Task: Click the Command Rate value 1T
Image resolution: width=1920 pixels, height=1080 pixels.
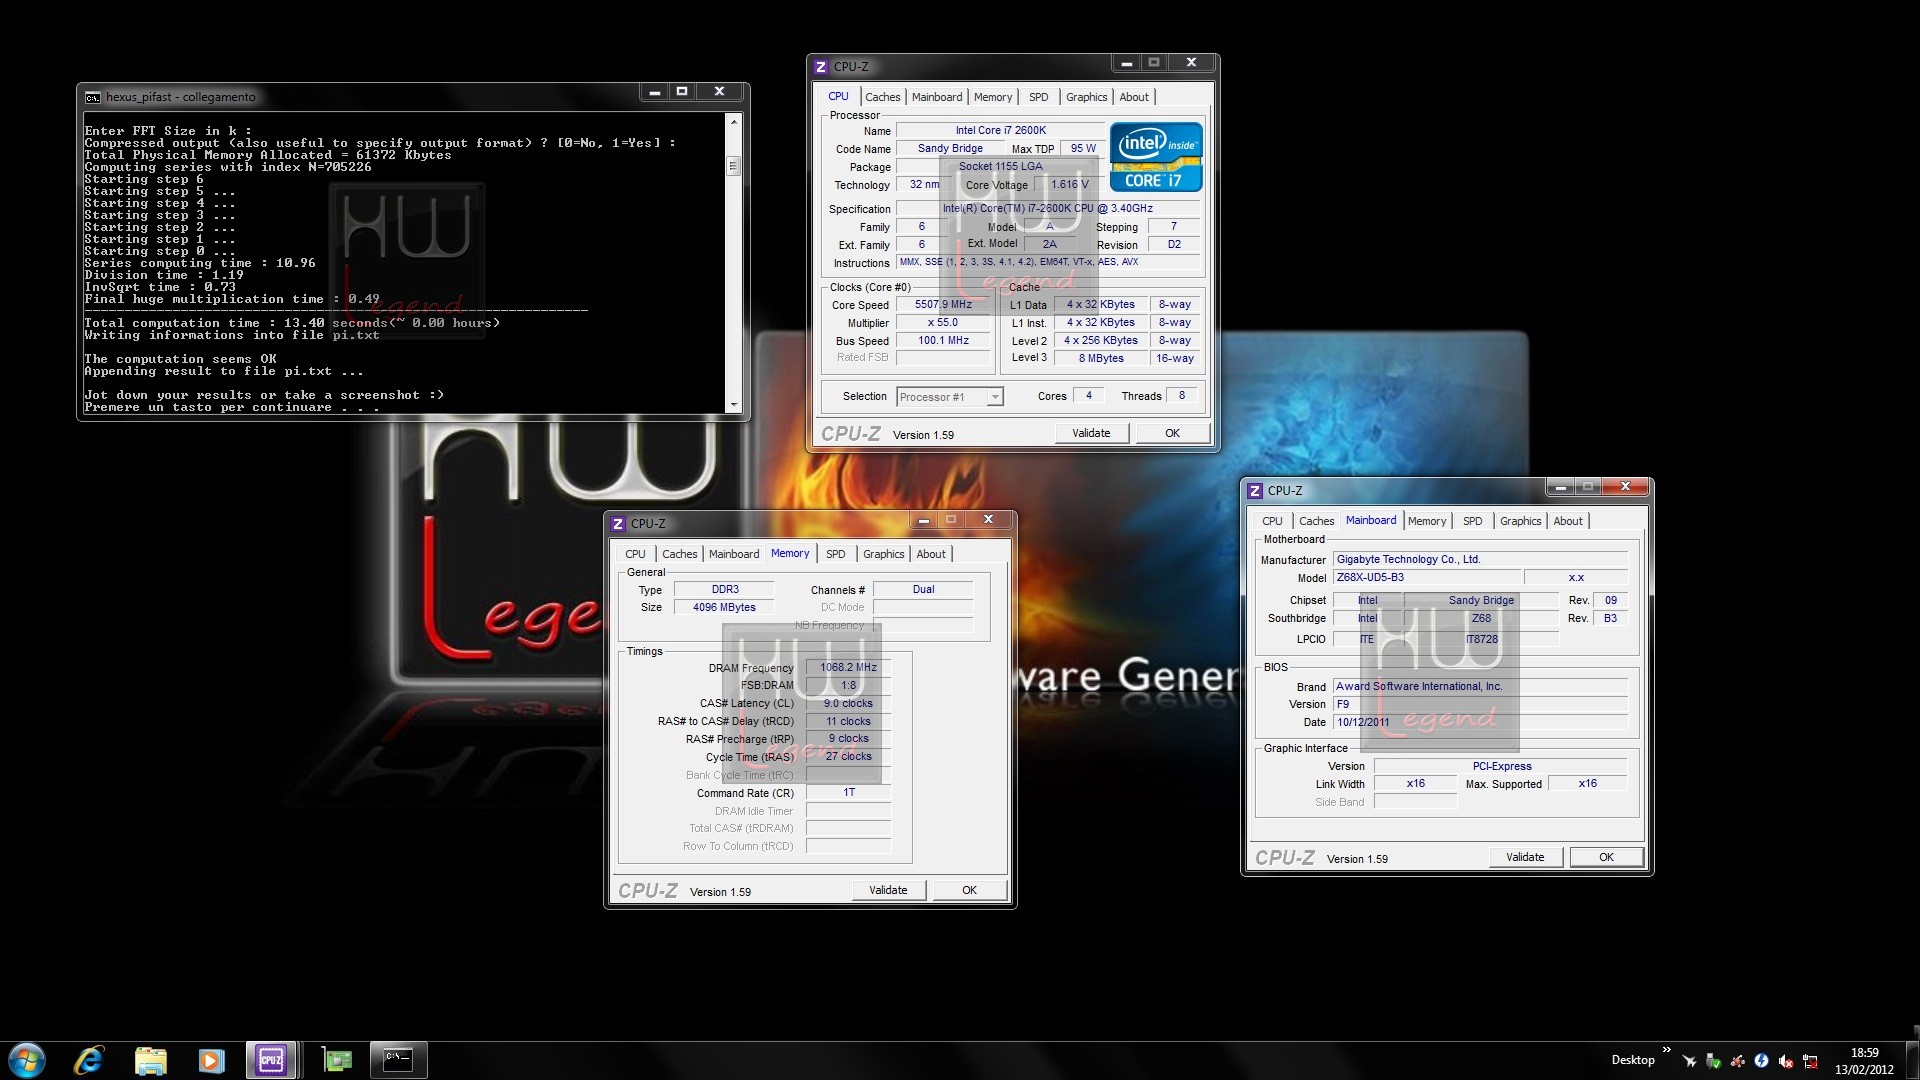Action: tap(848, 793)
